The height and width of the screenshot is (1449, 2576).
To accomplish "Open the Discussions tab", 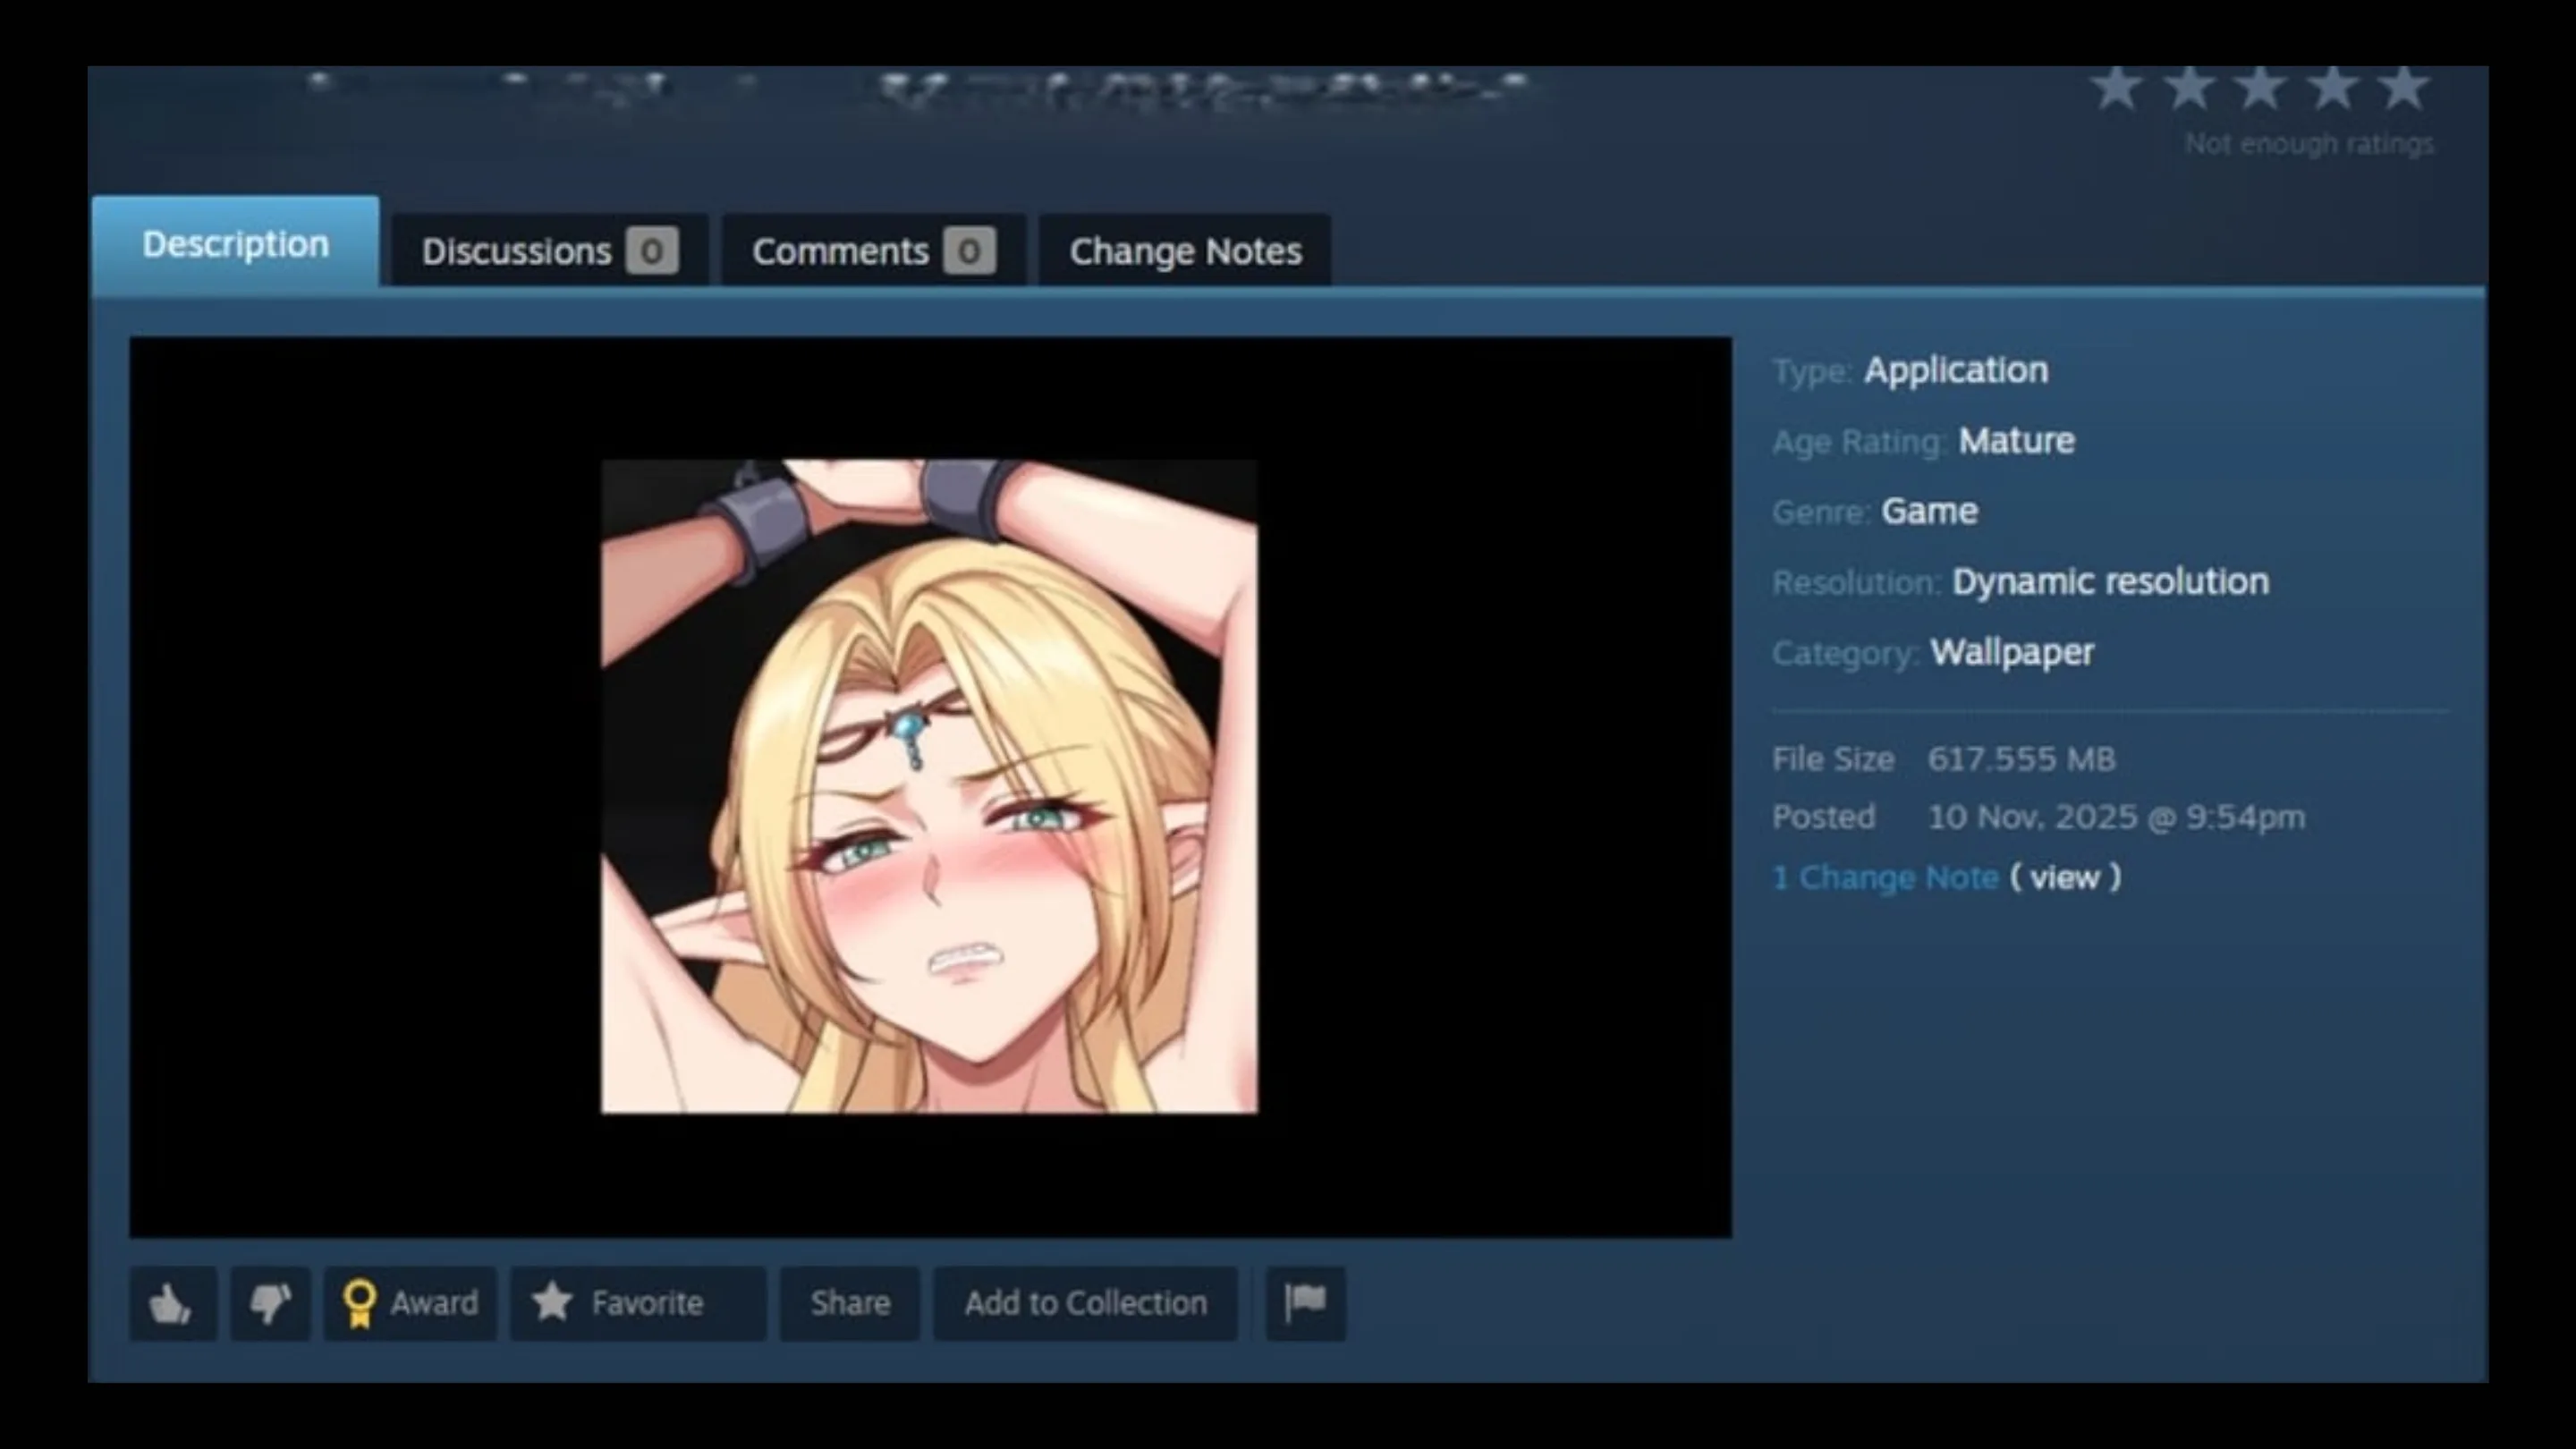I will click(550, 251).
